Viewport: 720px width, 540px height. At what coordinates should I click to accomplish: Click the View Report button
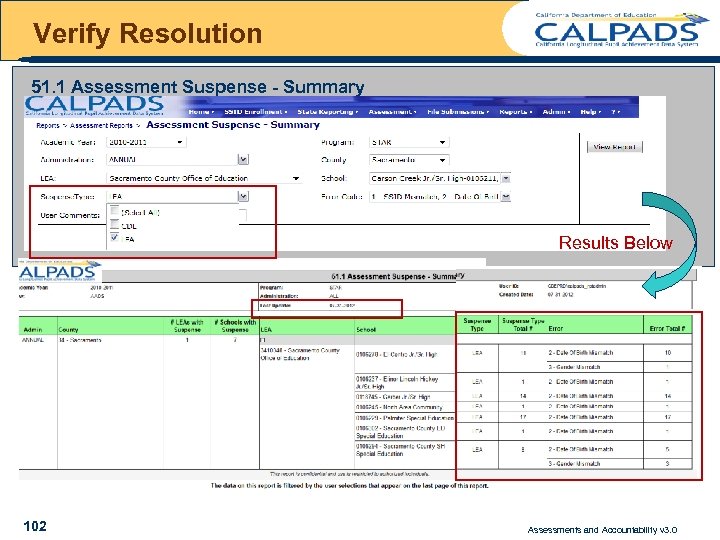click(x=614, y=147)
